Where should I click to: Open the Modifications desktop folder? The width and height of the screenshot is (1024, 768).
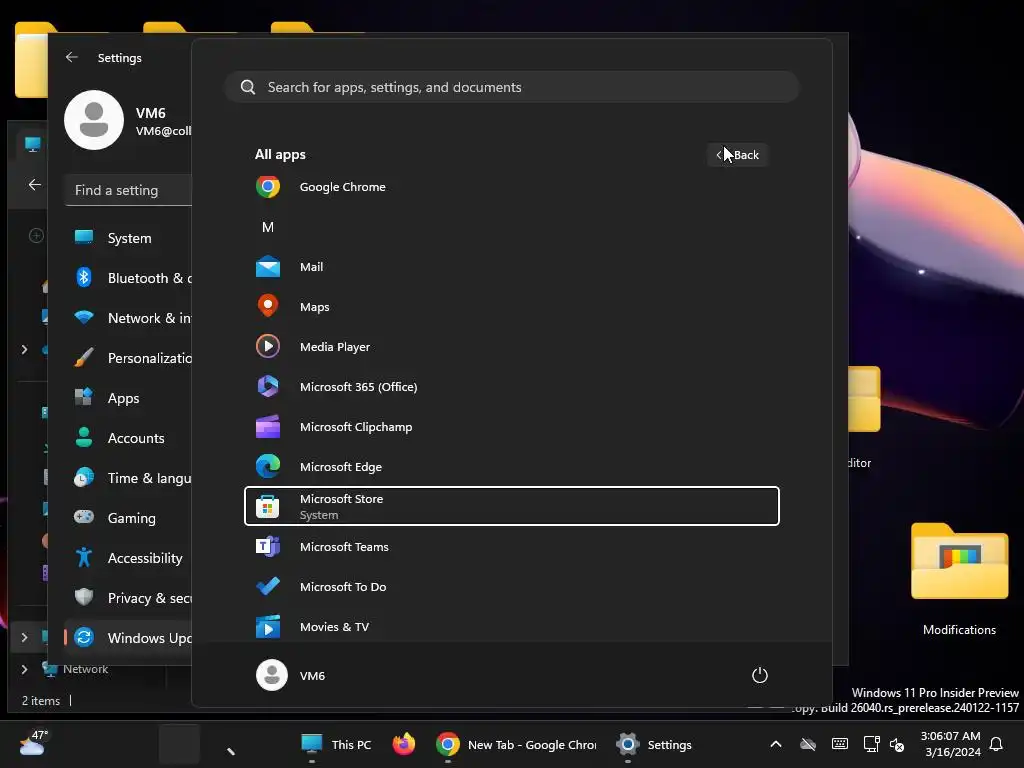tap(959, 579)
